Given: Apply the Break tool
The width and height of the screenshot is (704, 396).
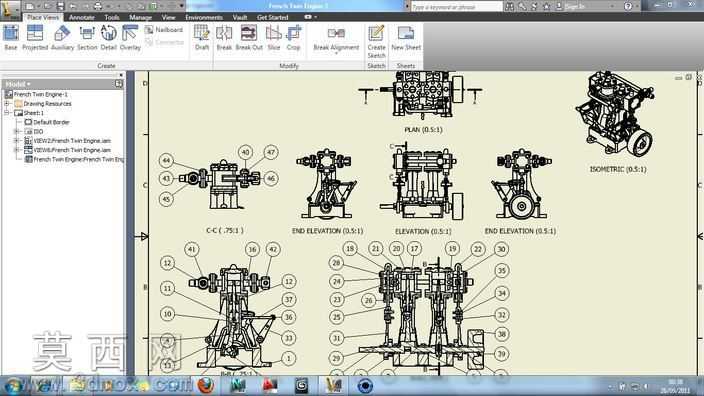Looking at the screenshot, I should coord(224,37).
